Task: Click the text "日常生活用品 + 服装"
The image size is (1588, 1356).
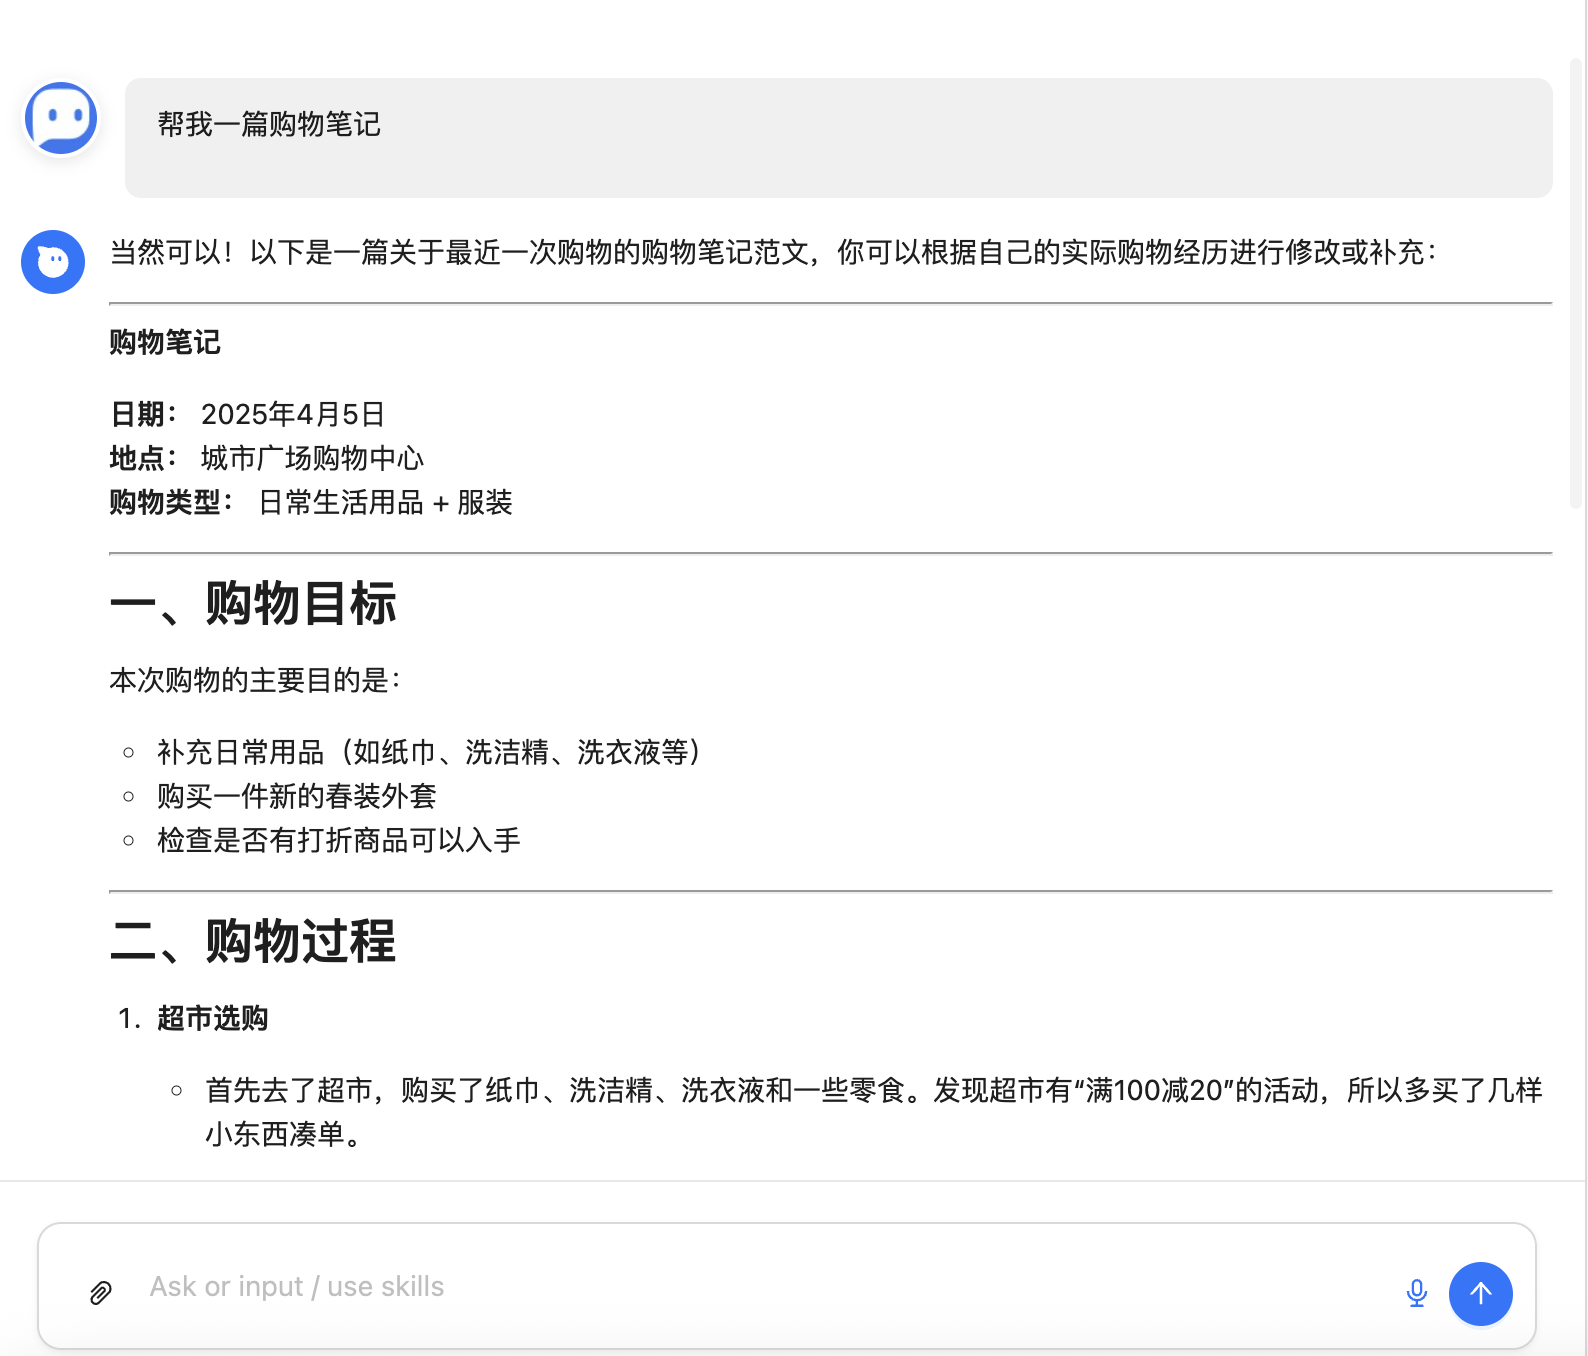Action: (385, 503)
